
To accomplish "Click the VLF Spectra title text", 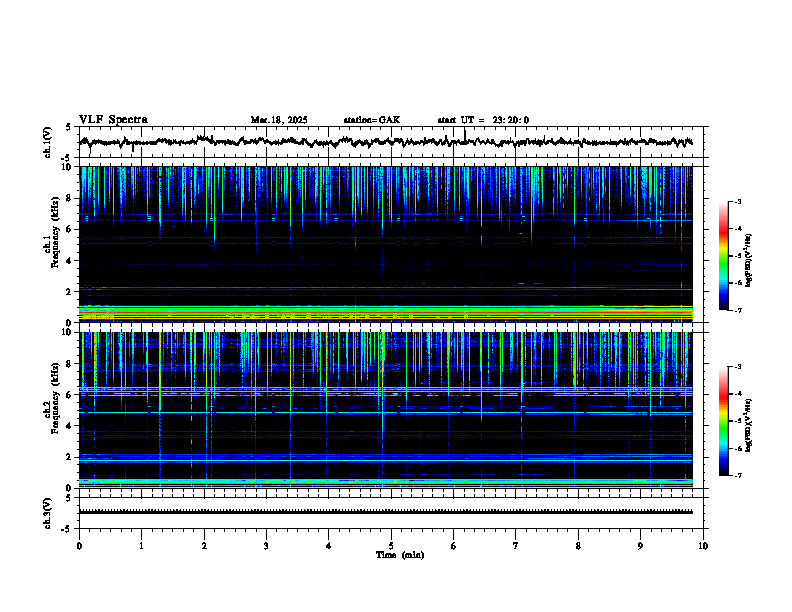I will point(113,120).
